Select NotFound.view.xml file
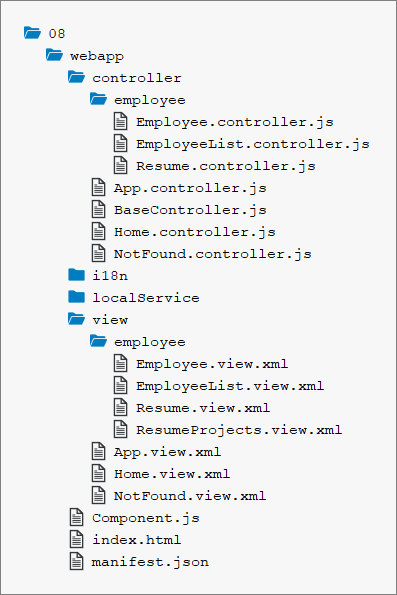 pos(190,496)
